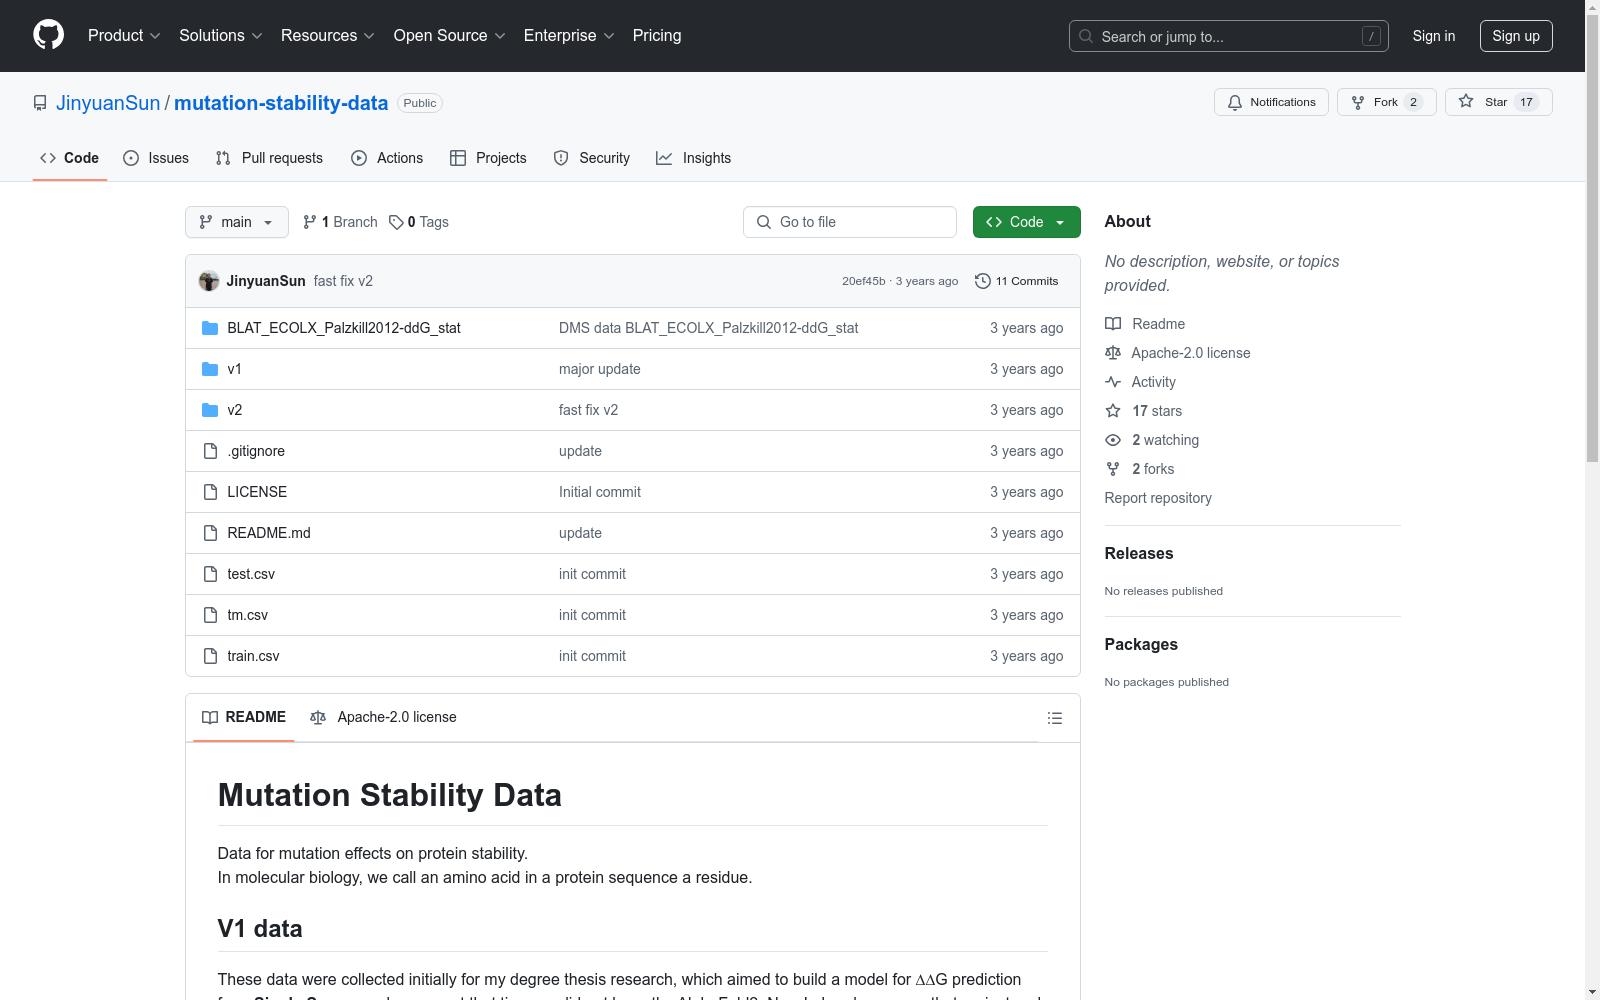
Task: Open the mutation-stability-data repository link
Action: pos(281,103)
